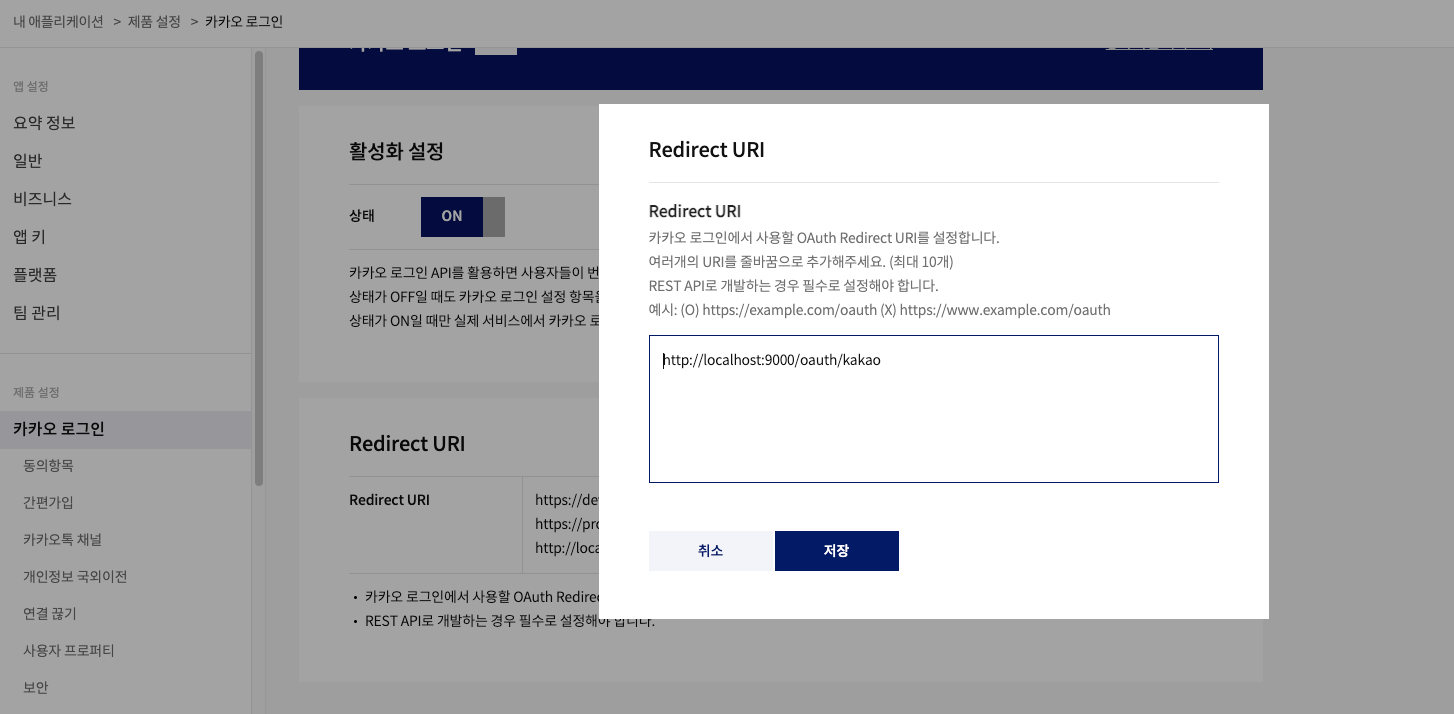Open 팀 관리 in the sidebar

pos(37,312)
